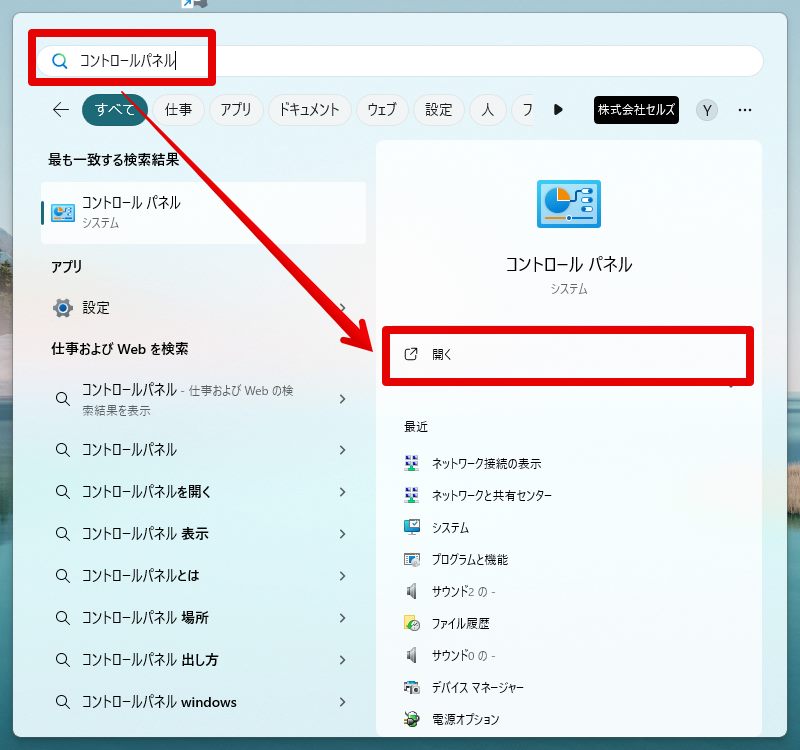Click the search box containing コントロールパネル
This screenshot has width=800, height=750.
point(400,61)
